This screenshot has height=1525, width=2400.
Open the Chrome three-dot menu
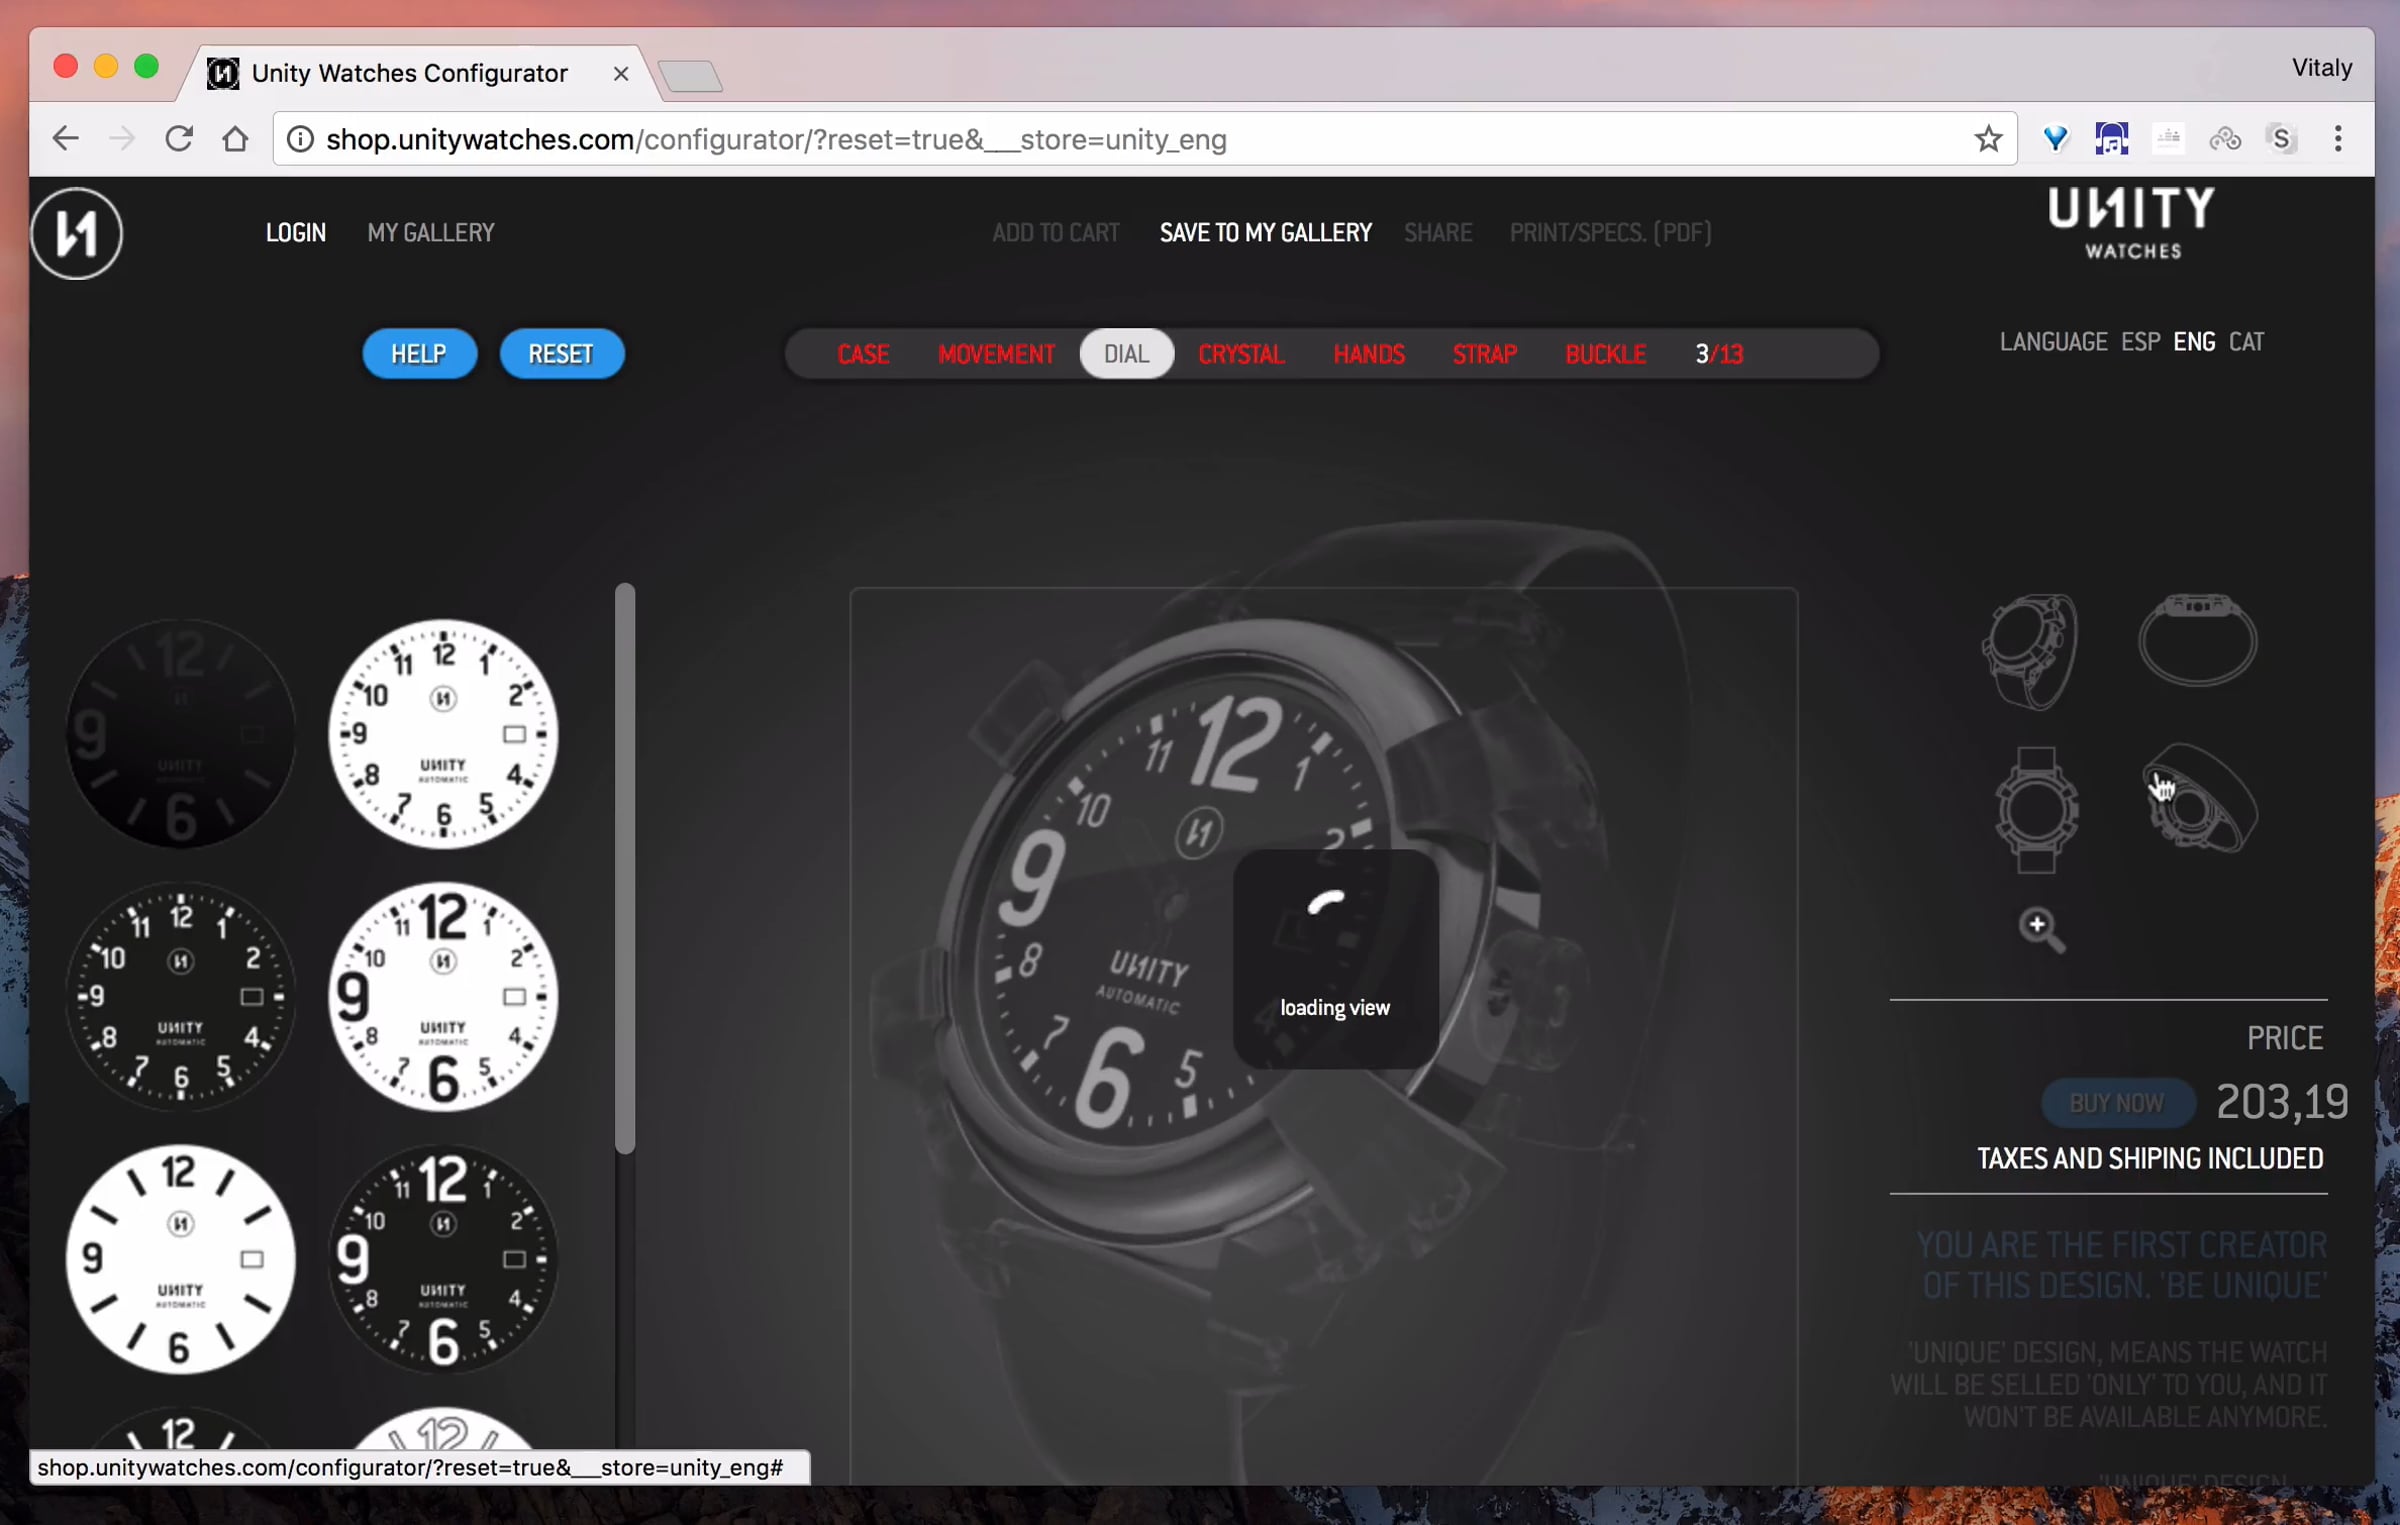click(x=2338, y=139)
